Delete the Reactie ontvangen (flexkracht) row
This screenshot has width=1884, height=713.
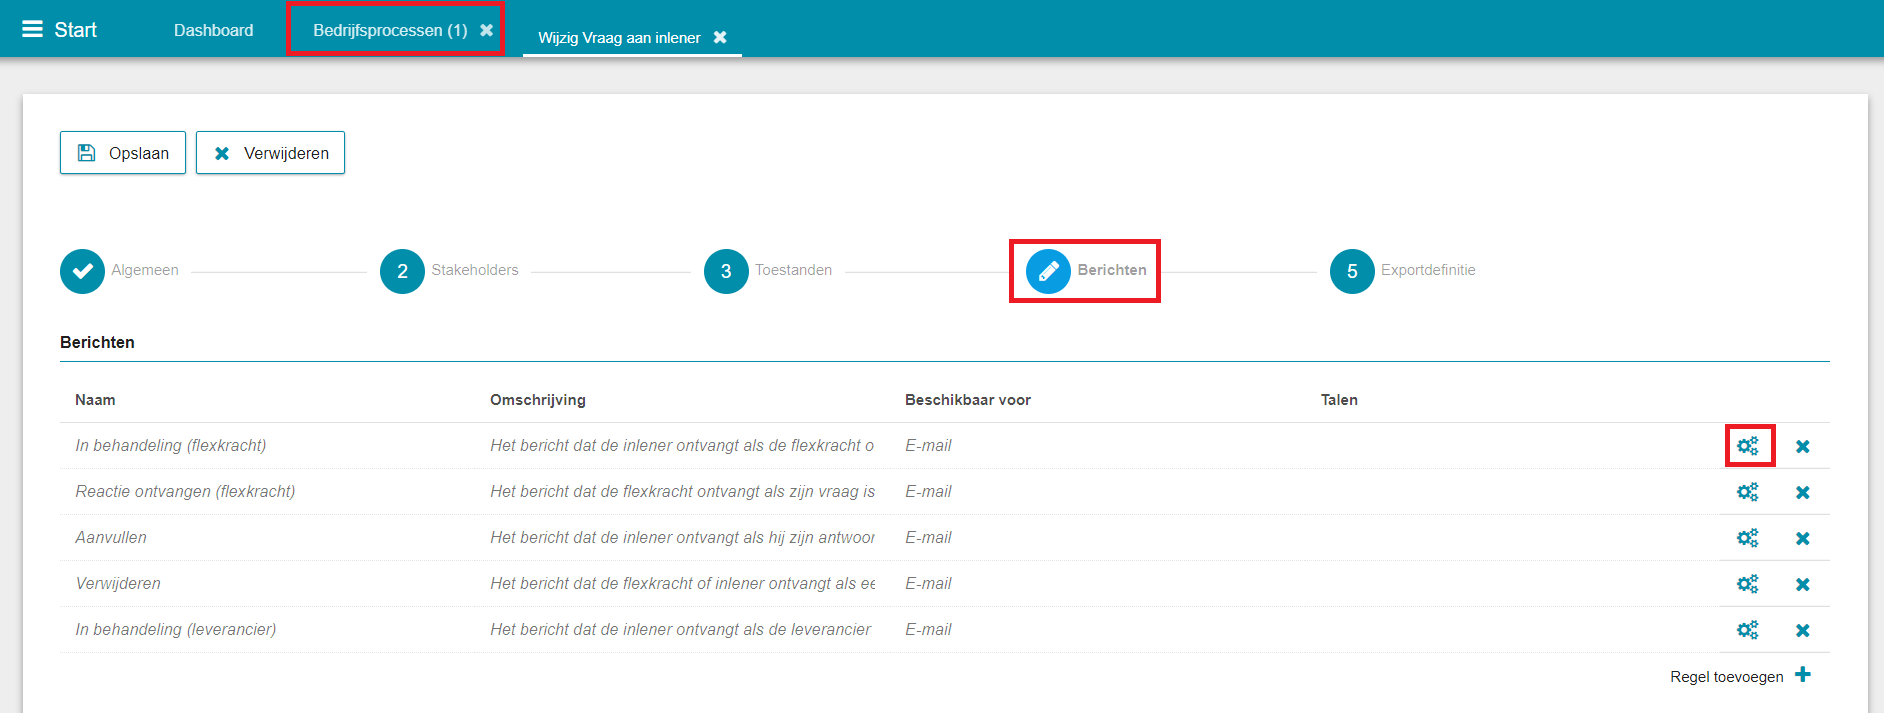(x=1802, y=492)
